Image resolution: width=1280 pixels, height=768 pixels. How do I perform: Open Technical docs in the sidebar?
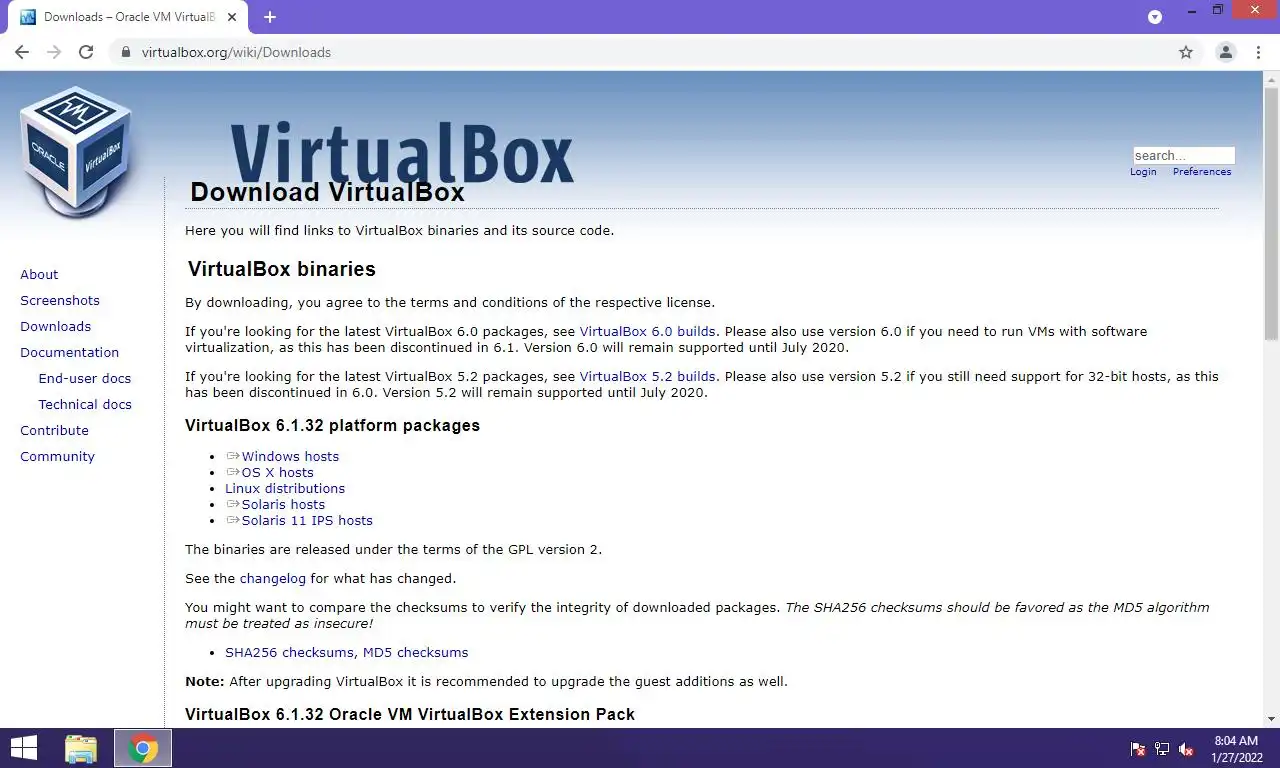[85, 404]
